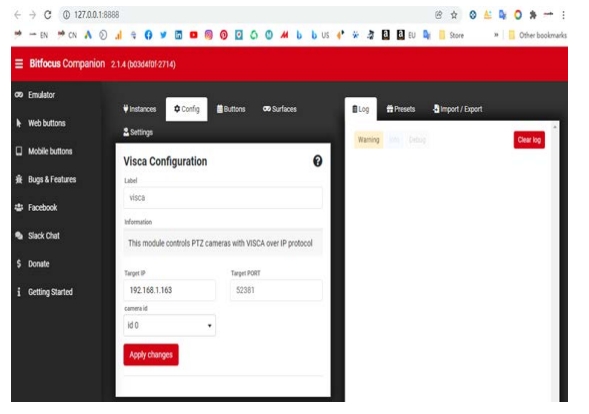Screen dimensions: 589x414
Task: Click the Target IP input field
Action: (169, 290)
